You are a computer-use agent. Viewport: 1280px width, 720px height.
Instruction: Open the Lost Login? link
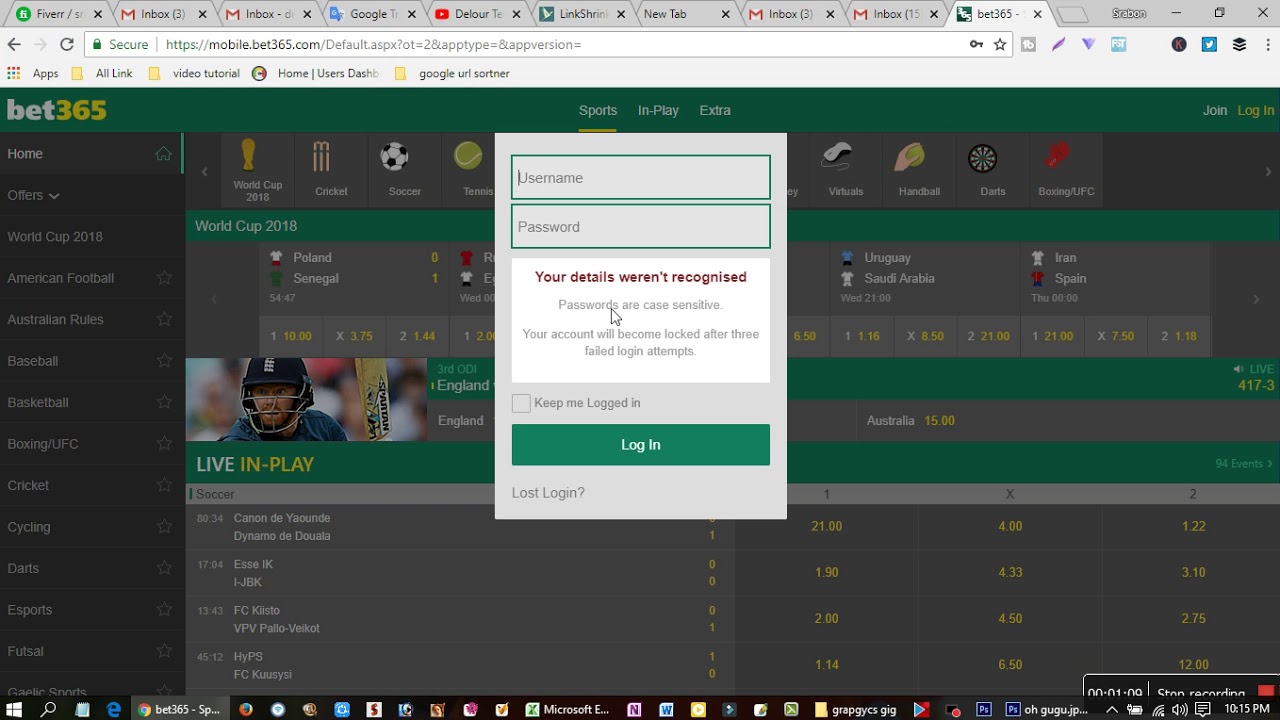tap(548, 493)
